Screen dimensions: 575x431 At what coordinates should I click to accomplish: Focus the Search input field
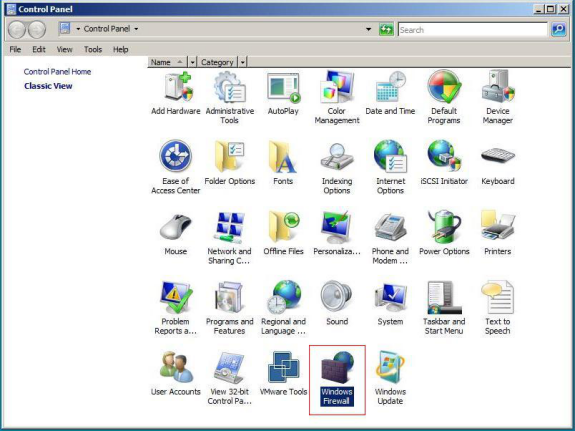(x=472, y=30)
